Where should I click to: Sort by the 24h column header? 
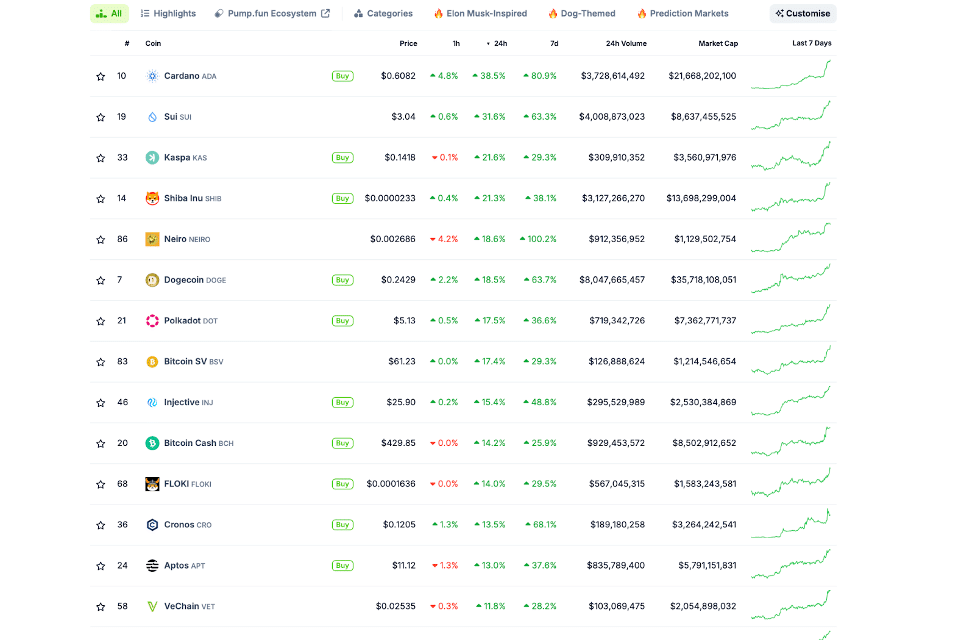coord(497,44)
